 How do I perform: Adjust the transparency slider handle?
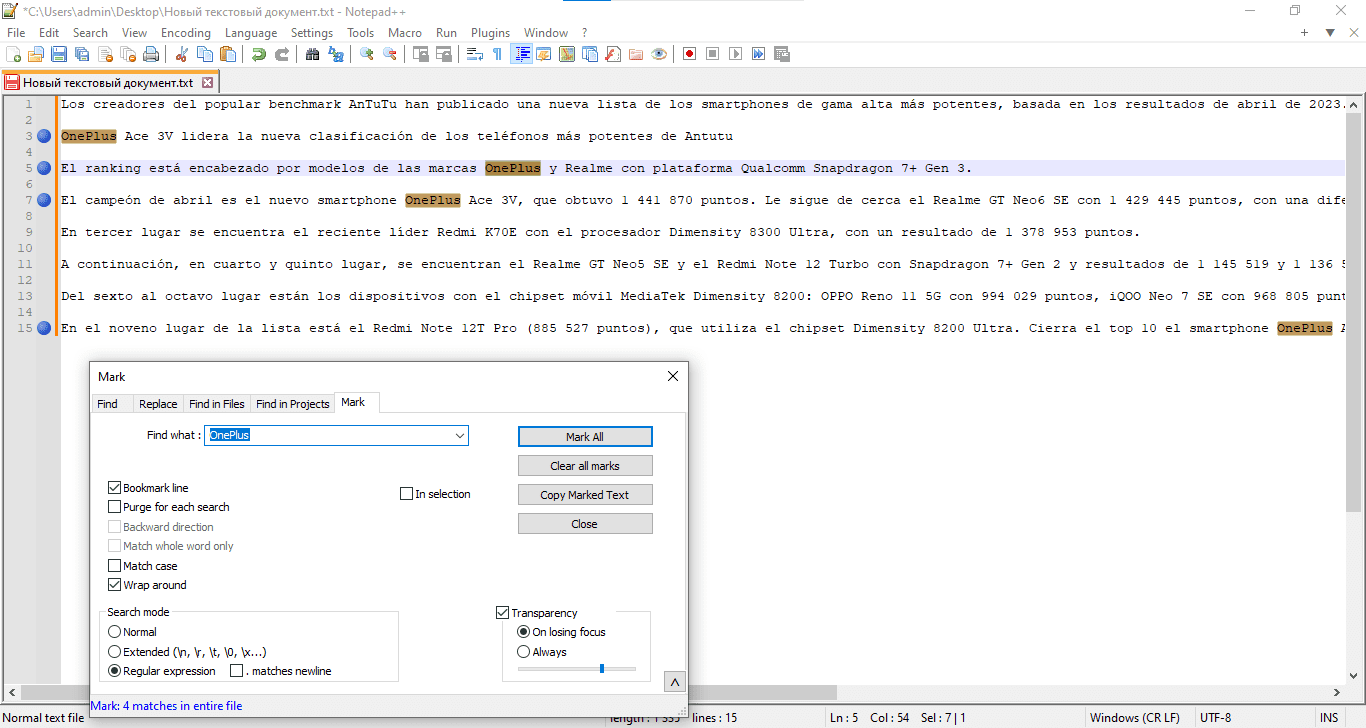pos(601,668)
